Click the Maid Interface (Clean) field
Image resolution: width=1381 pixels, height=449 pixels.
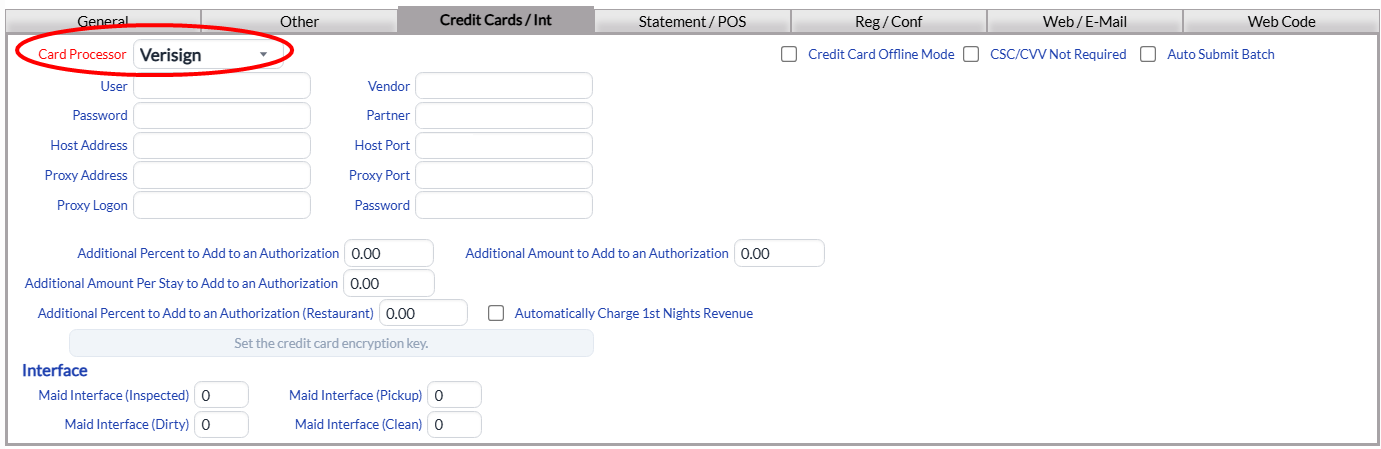point(454,425)
